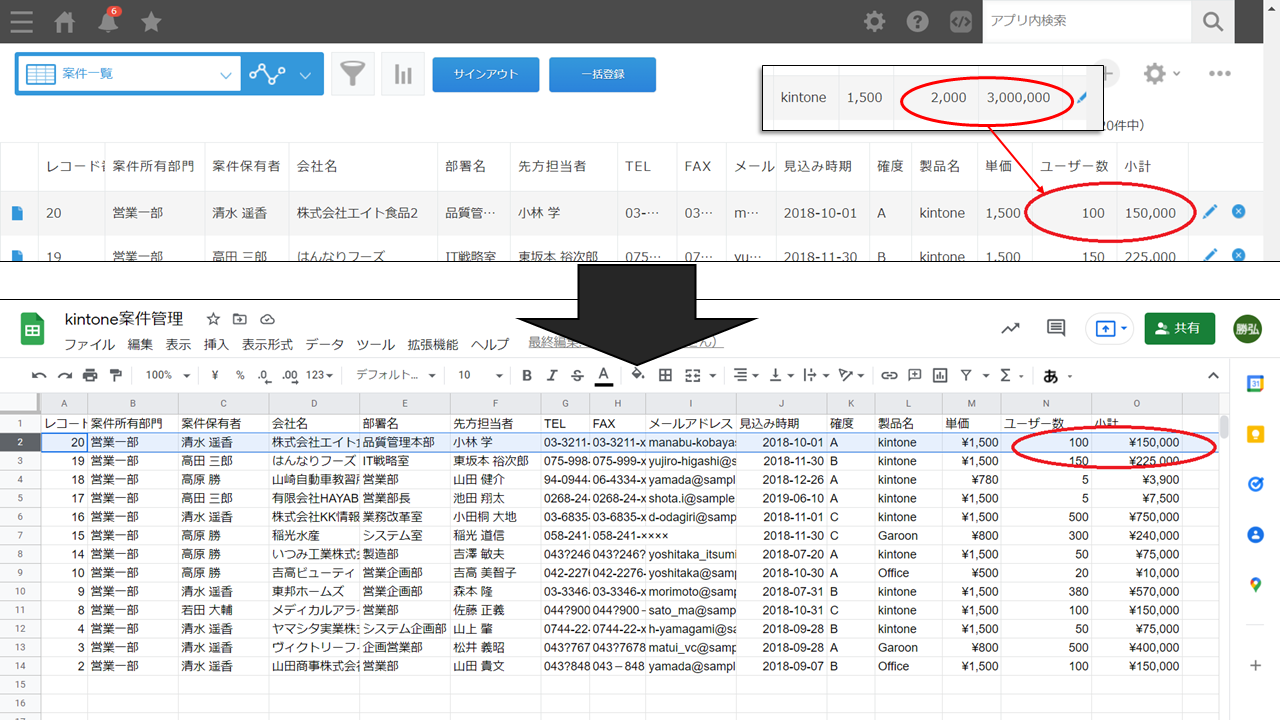Click the 一括登録 button
Viewport: 1280px width, 720px height.
coord(603,75)
